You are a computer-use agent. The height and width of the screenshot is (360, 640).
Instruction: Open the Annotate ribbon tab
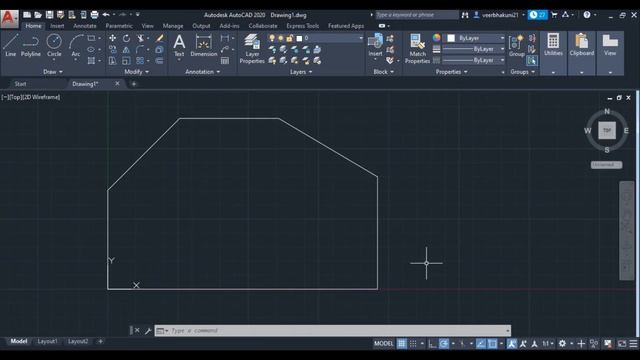[x=85, y=26]
